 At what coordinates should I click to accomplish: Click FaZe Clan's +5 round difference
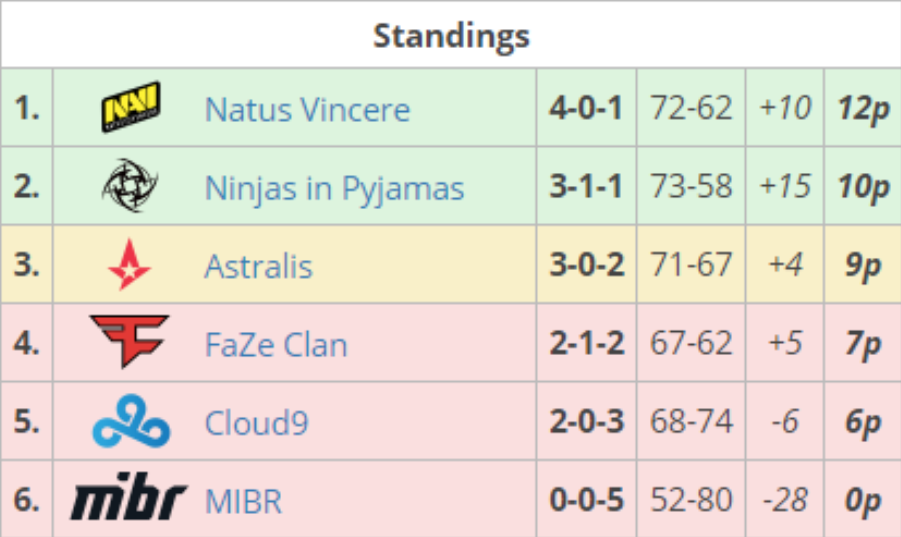coord(784,345)
